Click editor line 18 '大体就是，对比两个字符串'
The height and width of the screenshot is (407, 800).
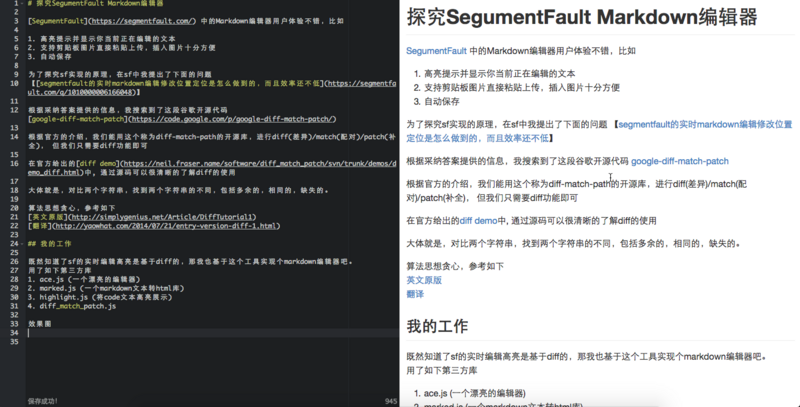(x=178, y=190)
